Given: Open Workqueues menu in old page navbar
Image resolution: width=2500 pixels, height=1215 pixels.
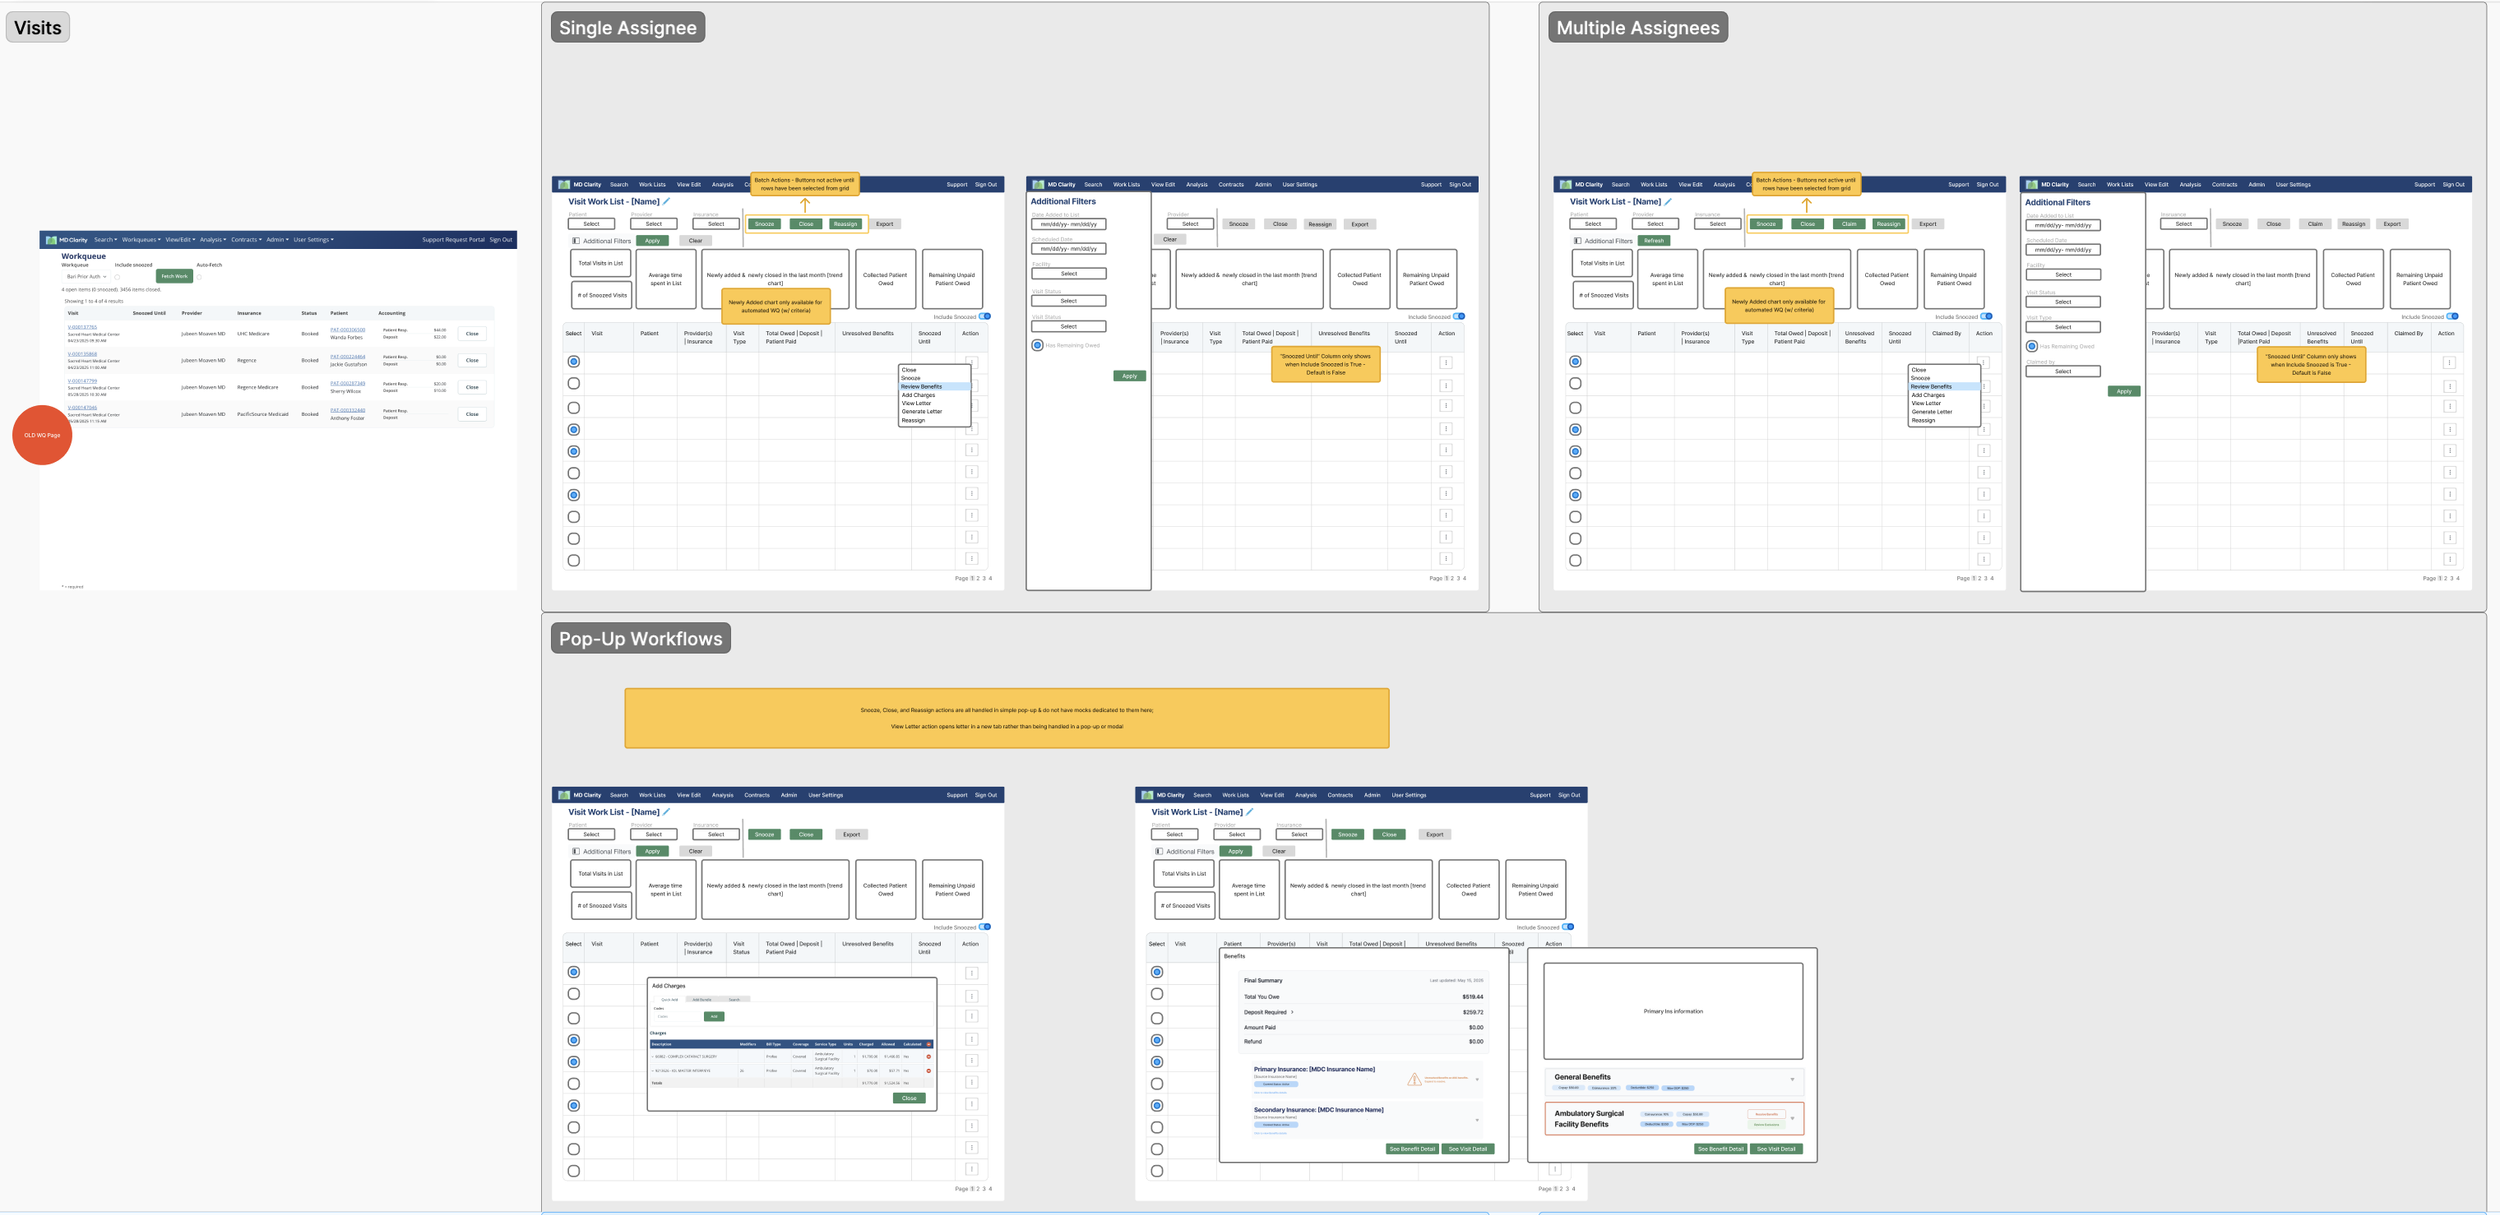Looking at the screenshot, I should tap(140, 240).
